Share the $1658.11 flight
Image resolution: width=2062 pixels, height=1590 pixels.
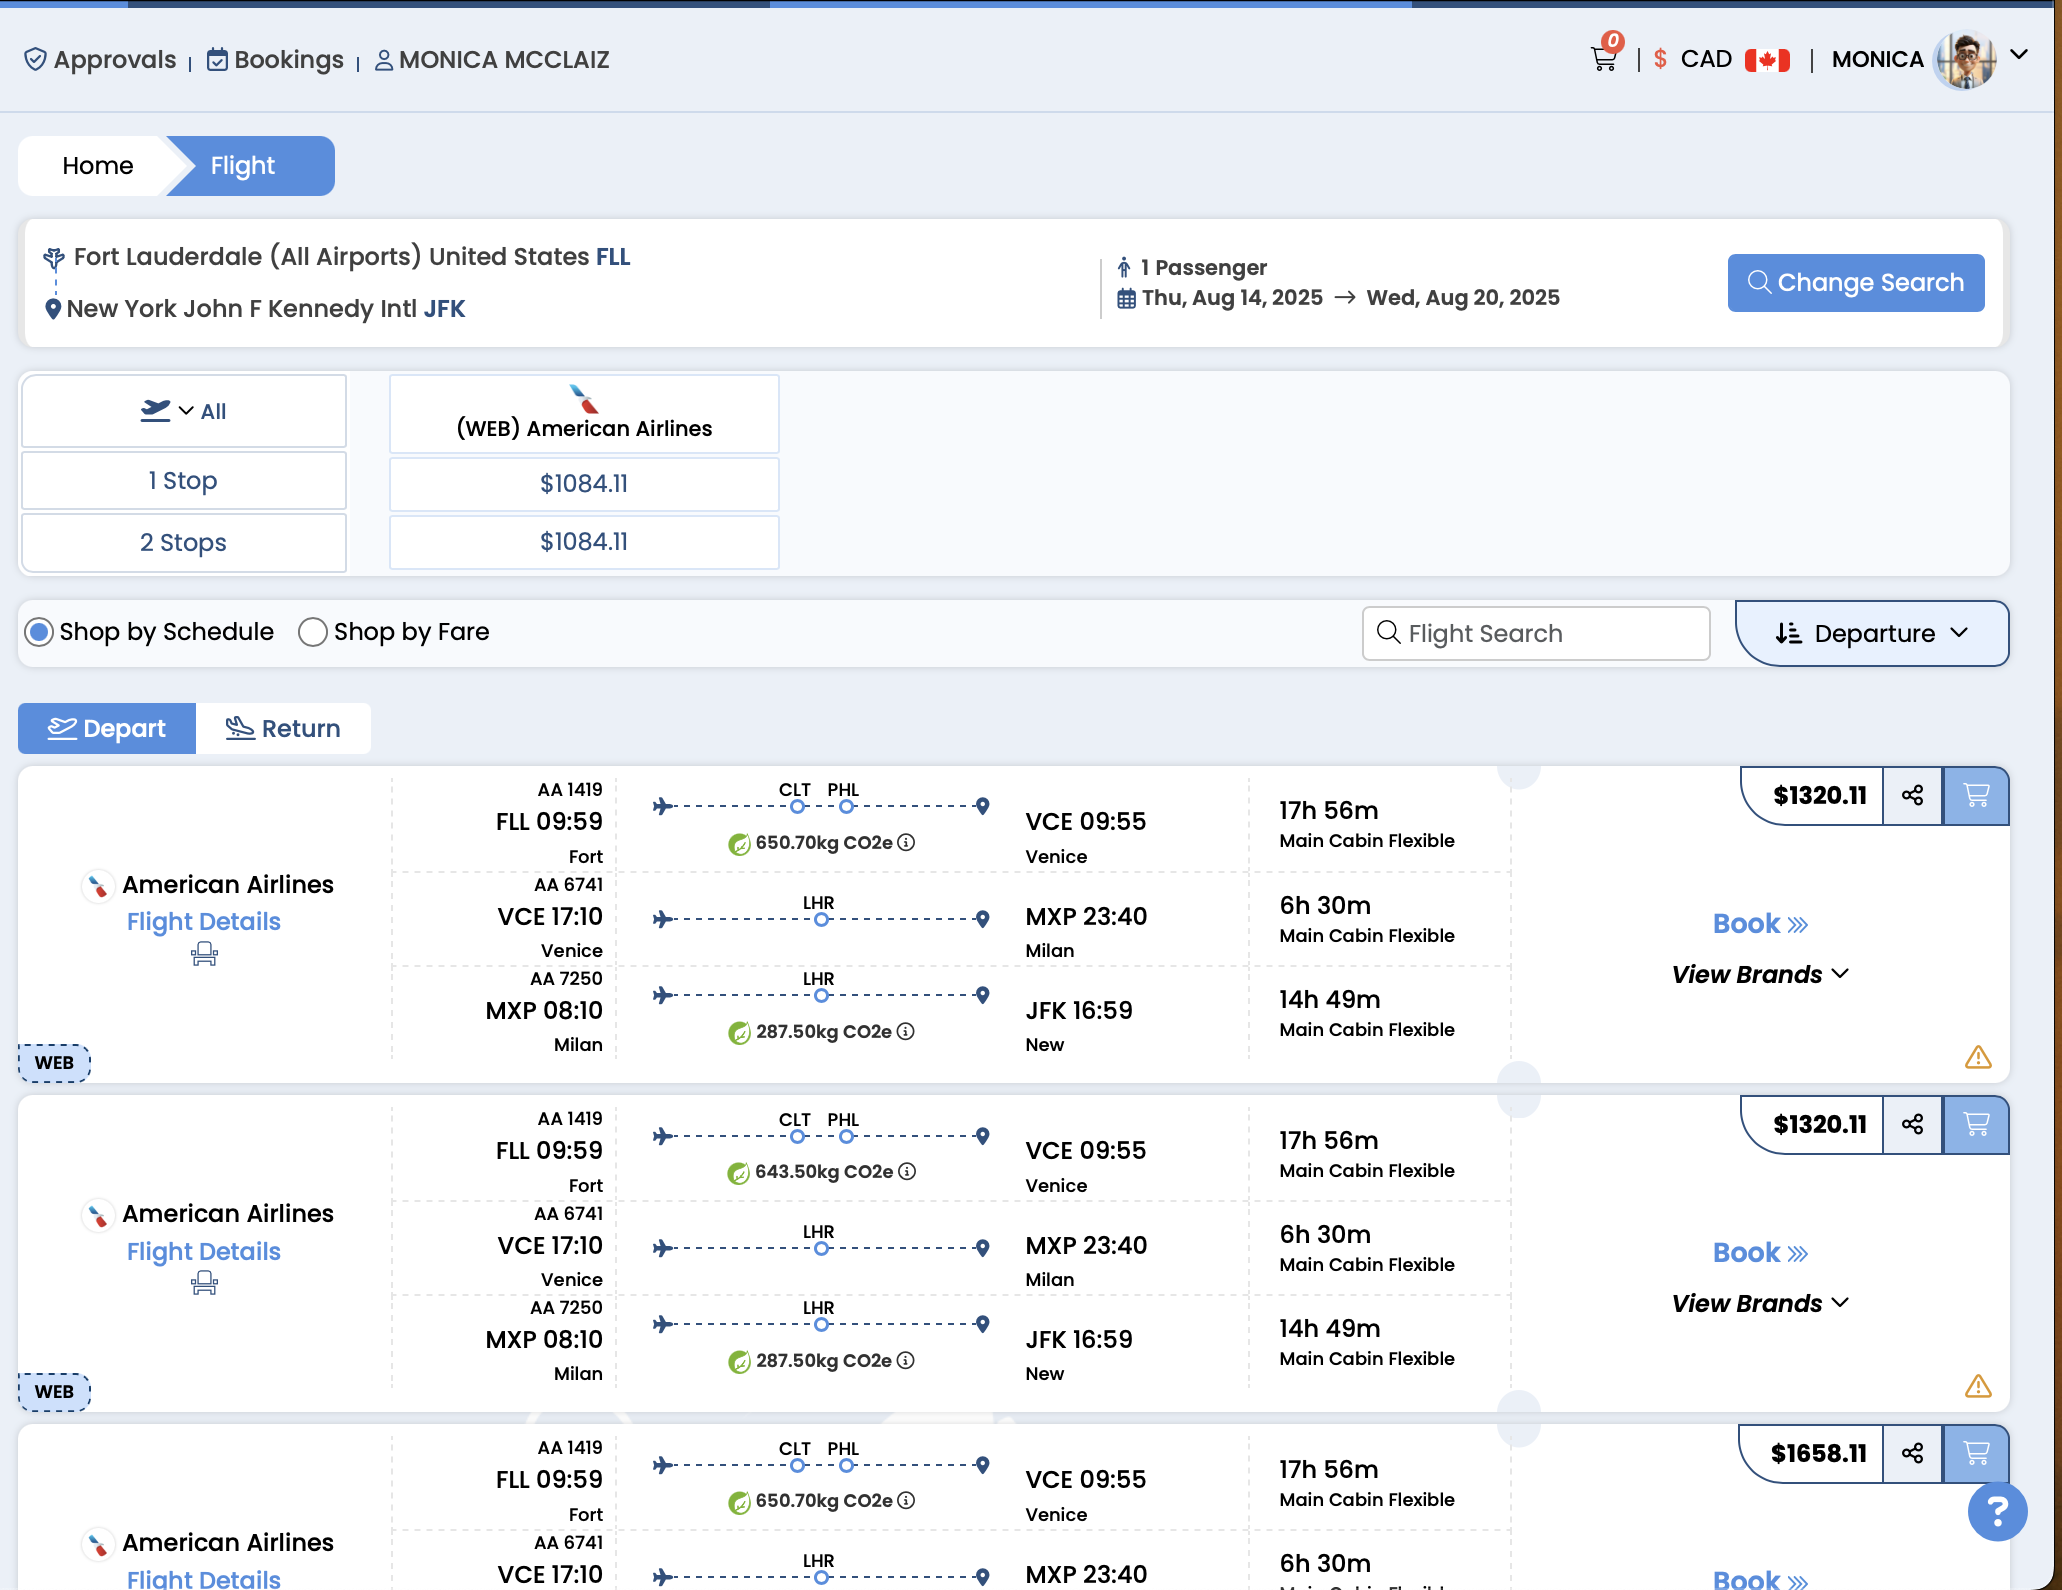(x=1912, y=1454)
